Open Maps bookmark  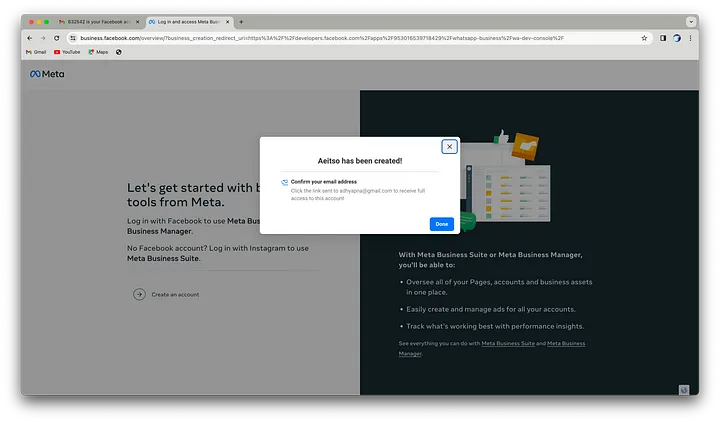coord(98,52)
